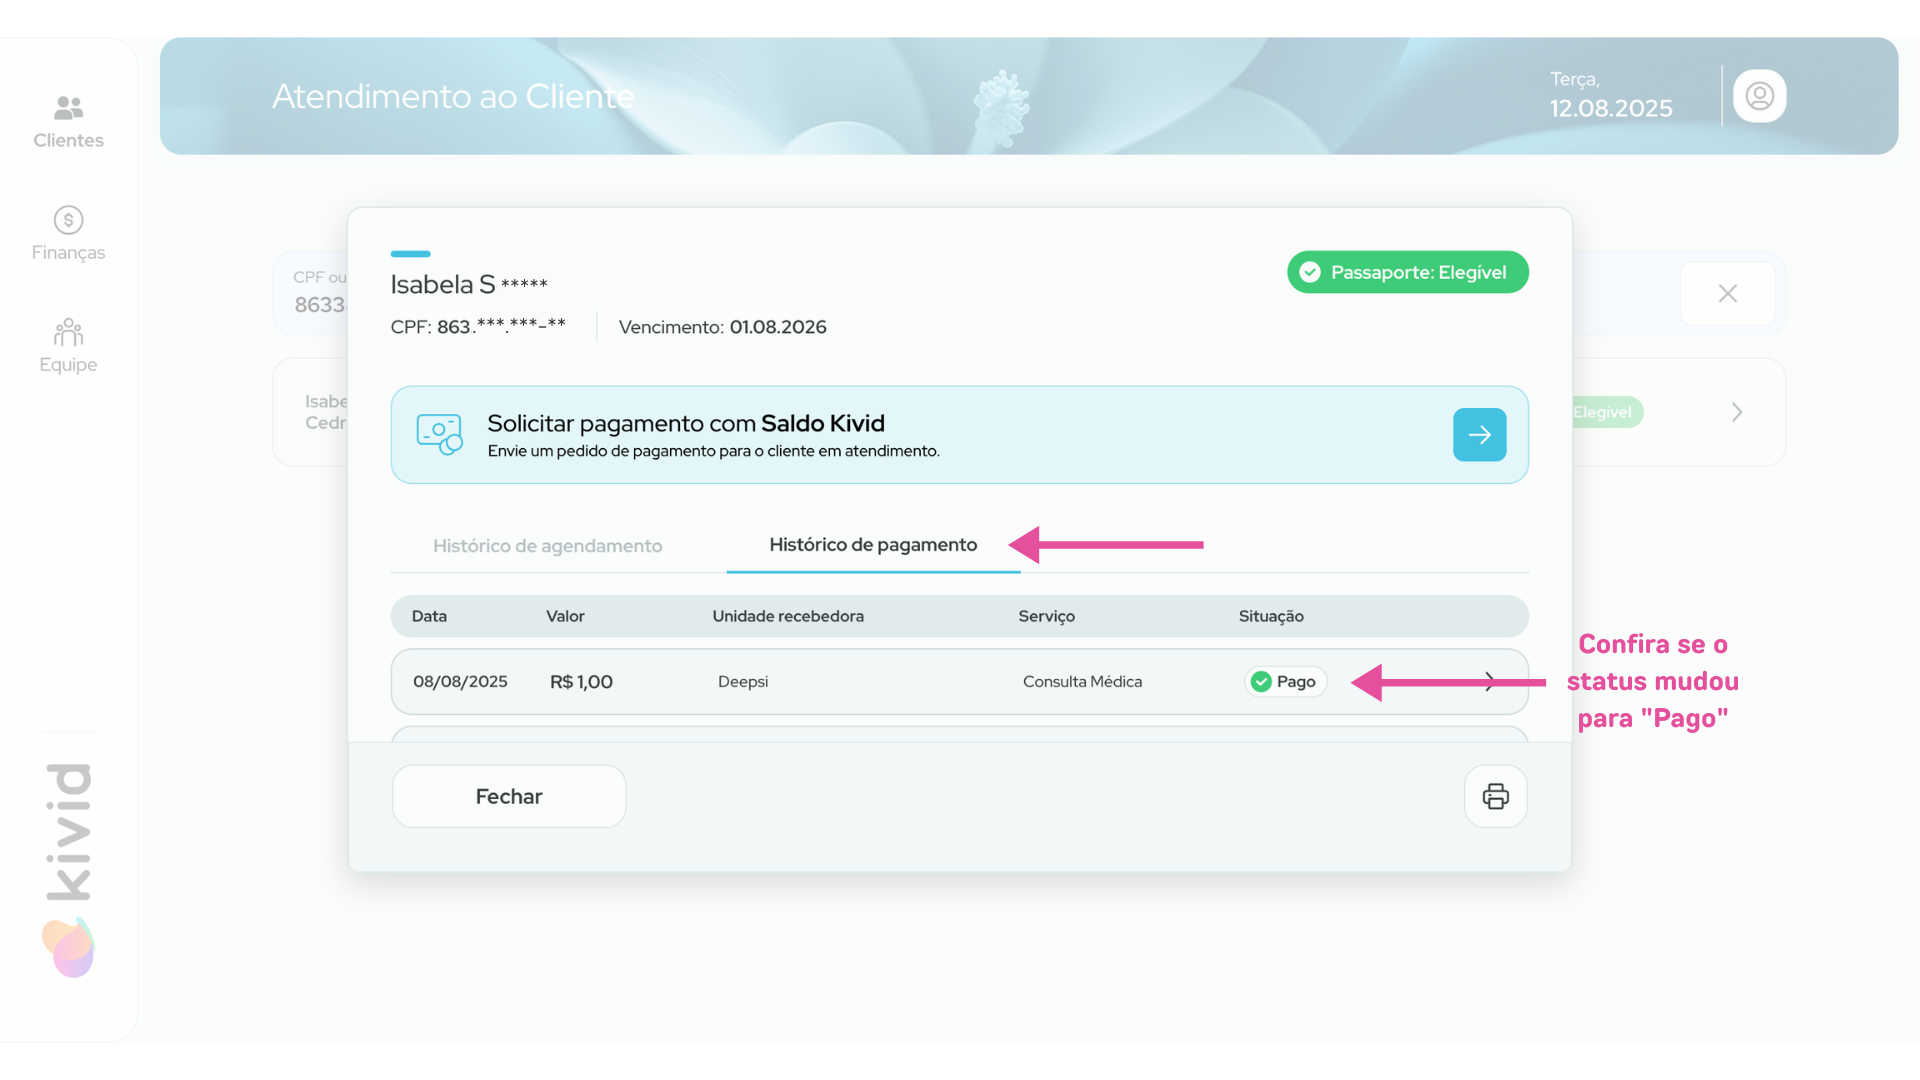Click the Passaporte: Elegível badge
Screen dimensions: 1920x1080
1407,272
